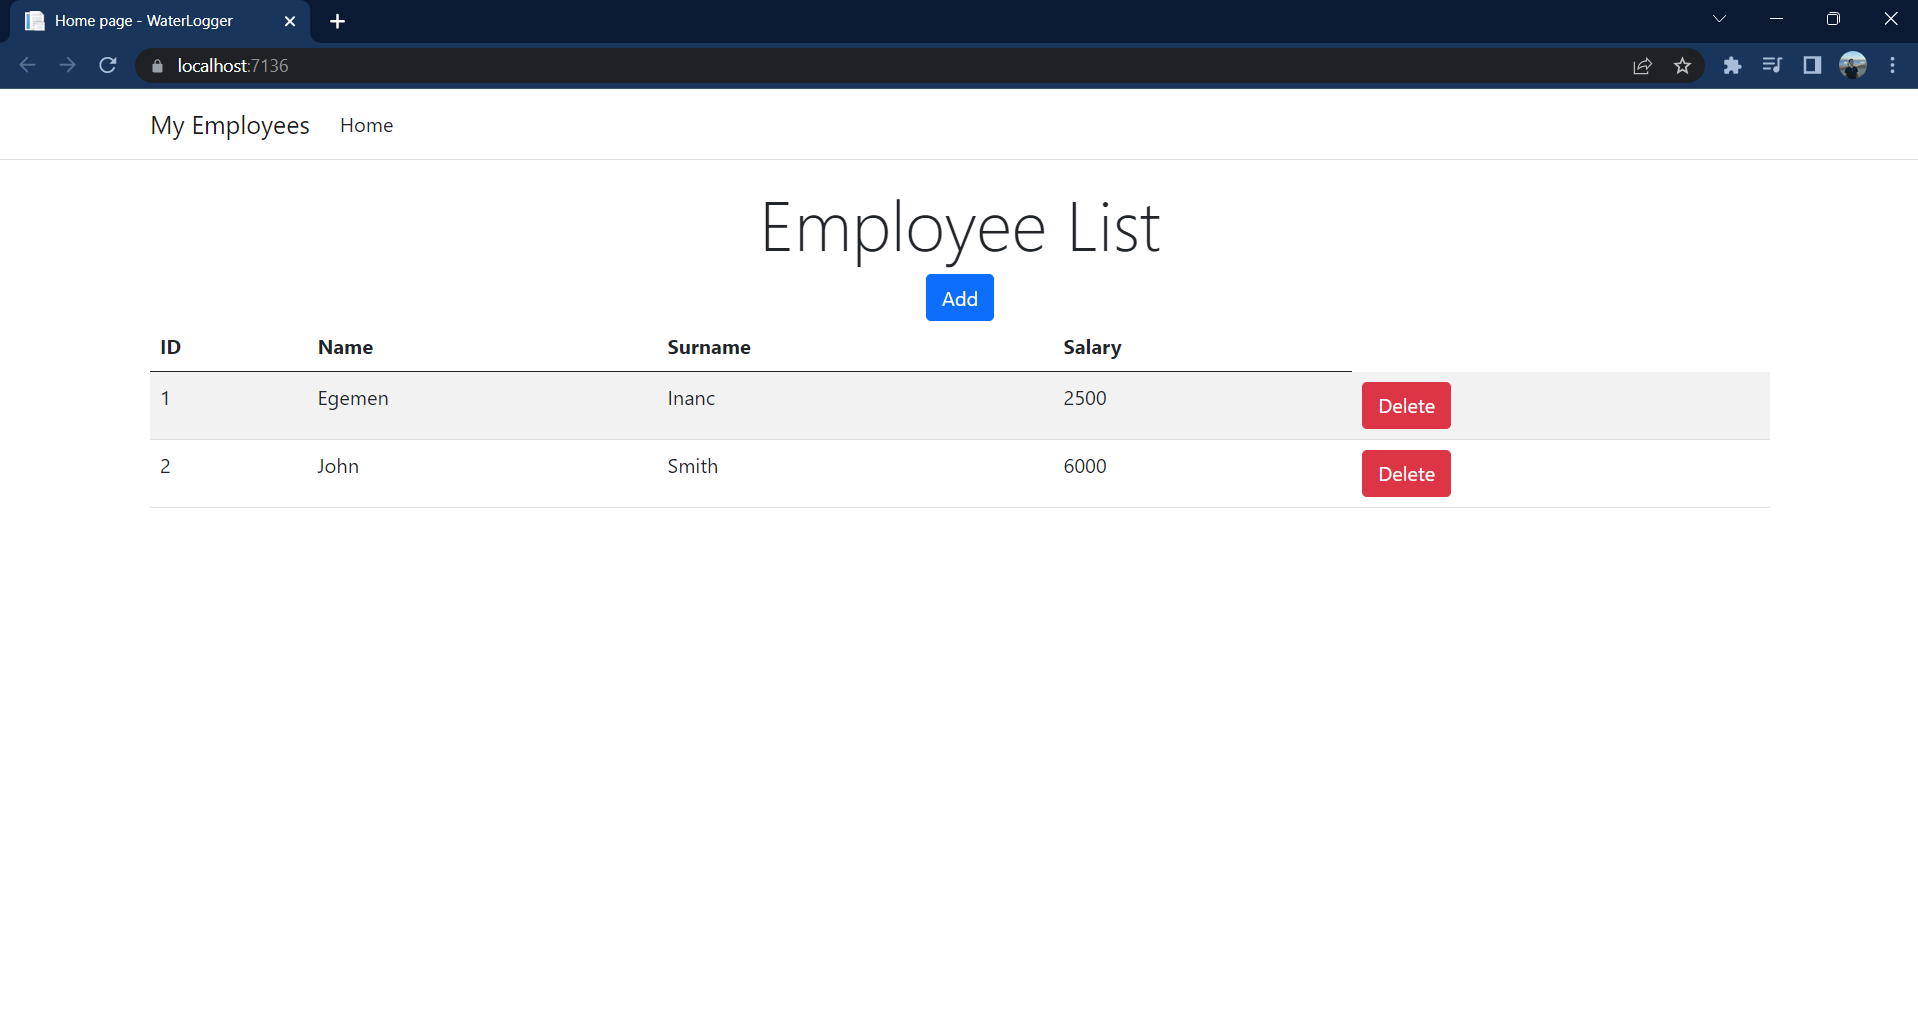This screenshot has height=1011, width=1918.
Task: Delete the employee John Smith
Action: 1405,473
